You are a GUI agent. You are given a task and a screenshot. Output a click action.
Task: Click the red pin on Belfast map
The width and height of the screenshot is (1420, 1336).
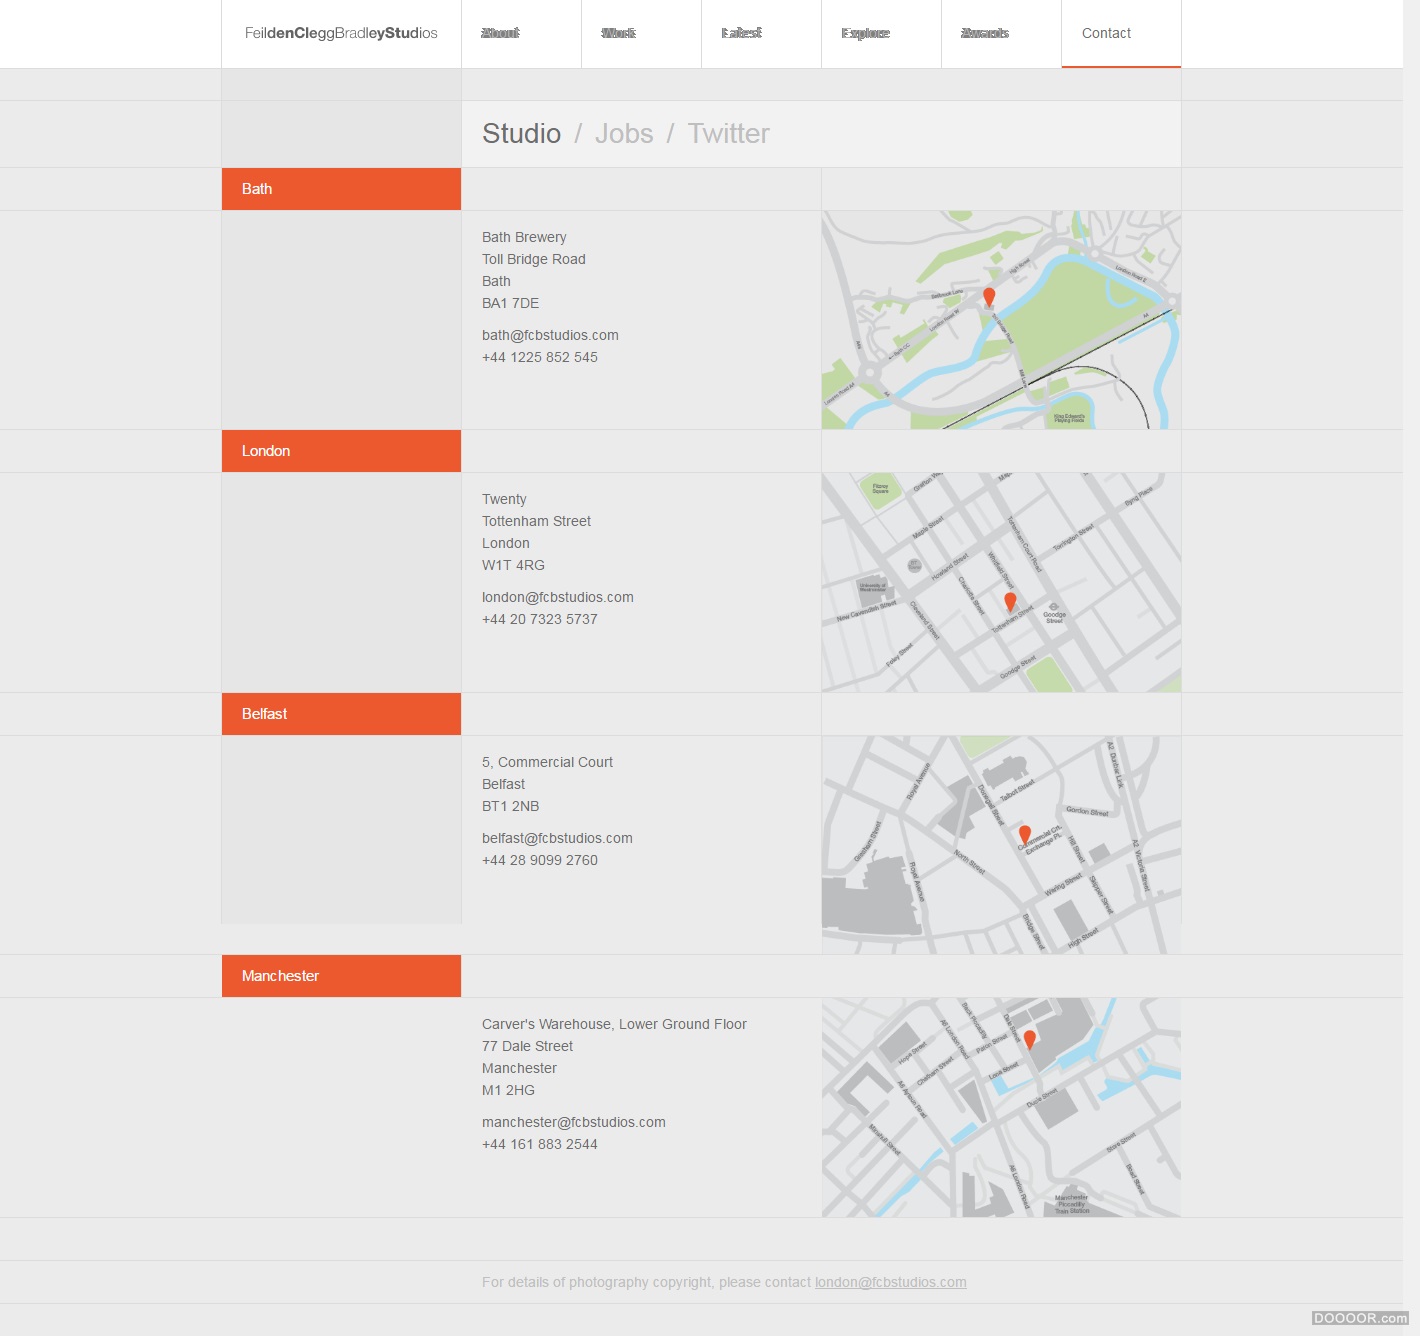pyautogui.click(x=1024, y=835)
